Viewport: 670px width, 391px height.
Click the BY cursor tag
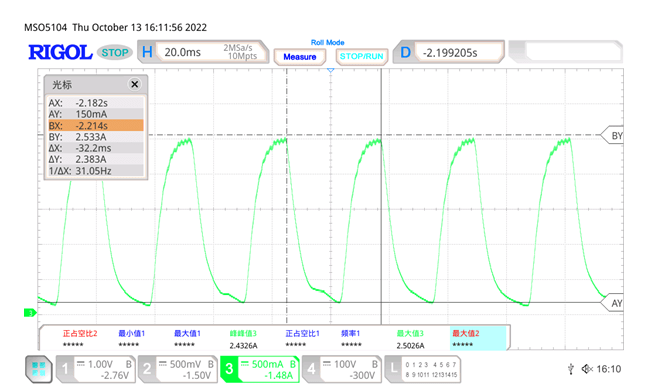point(612,135)
